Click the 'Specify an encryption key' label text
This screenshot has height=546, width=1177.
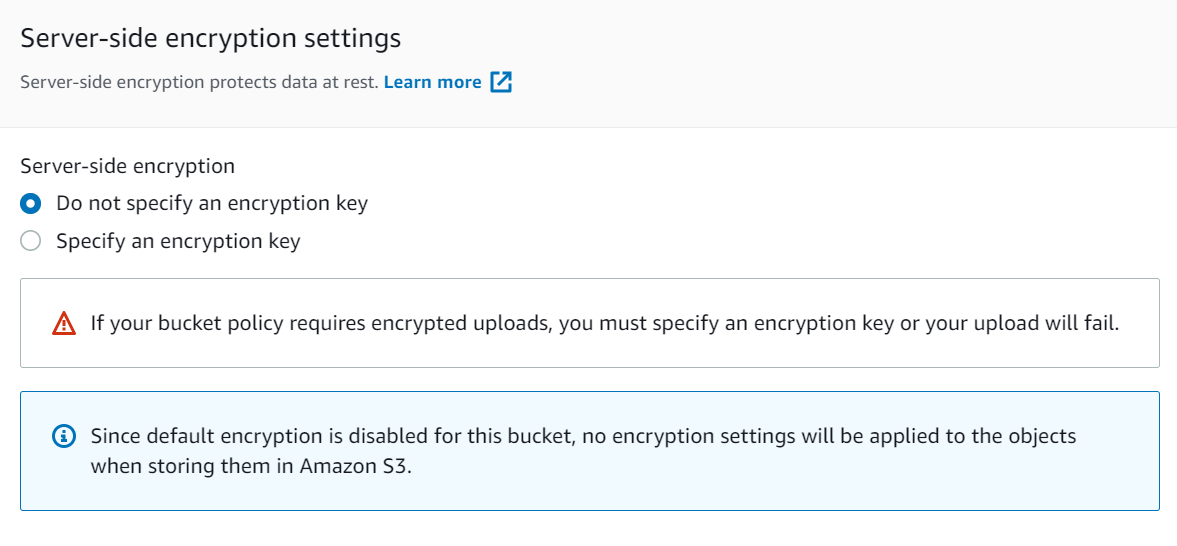click(178, 241)
